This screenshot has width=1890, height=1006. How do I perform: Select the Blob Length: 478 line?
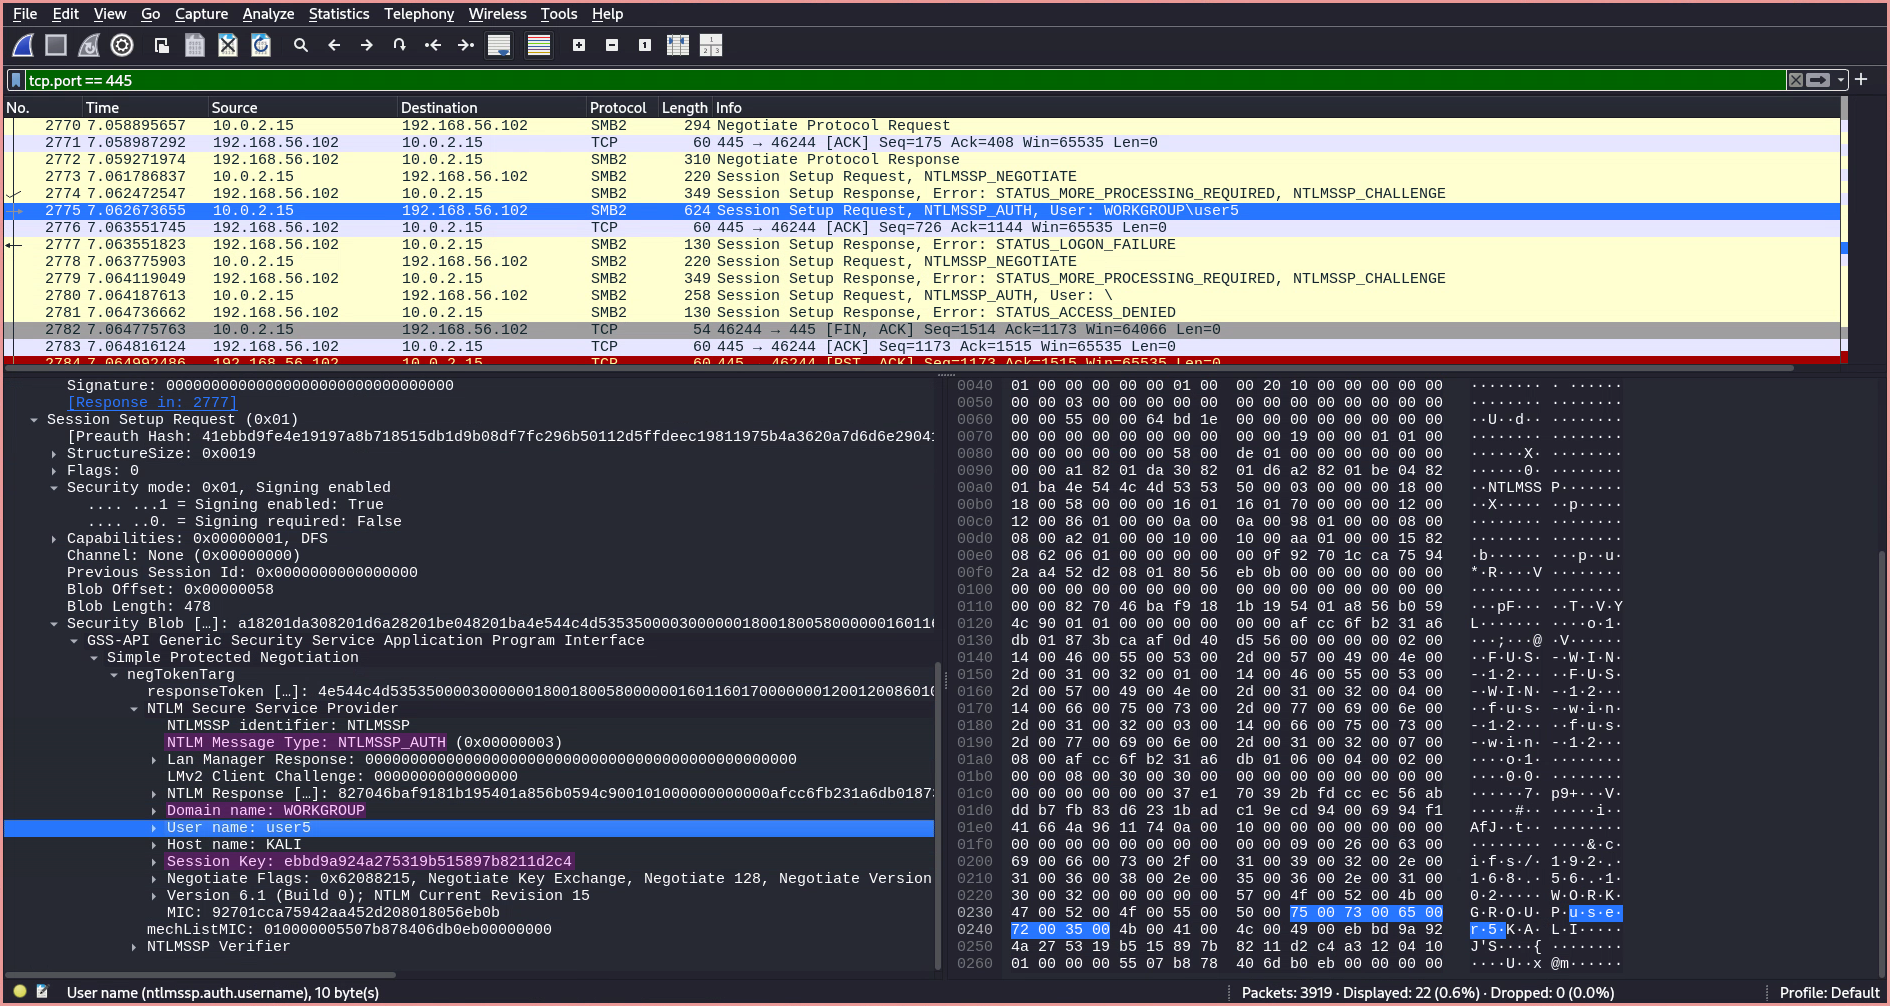pyautogui.click(x=139, y=607)
